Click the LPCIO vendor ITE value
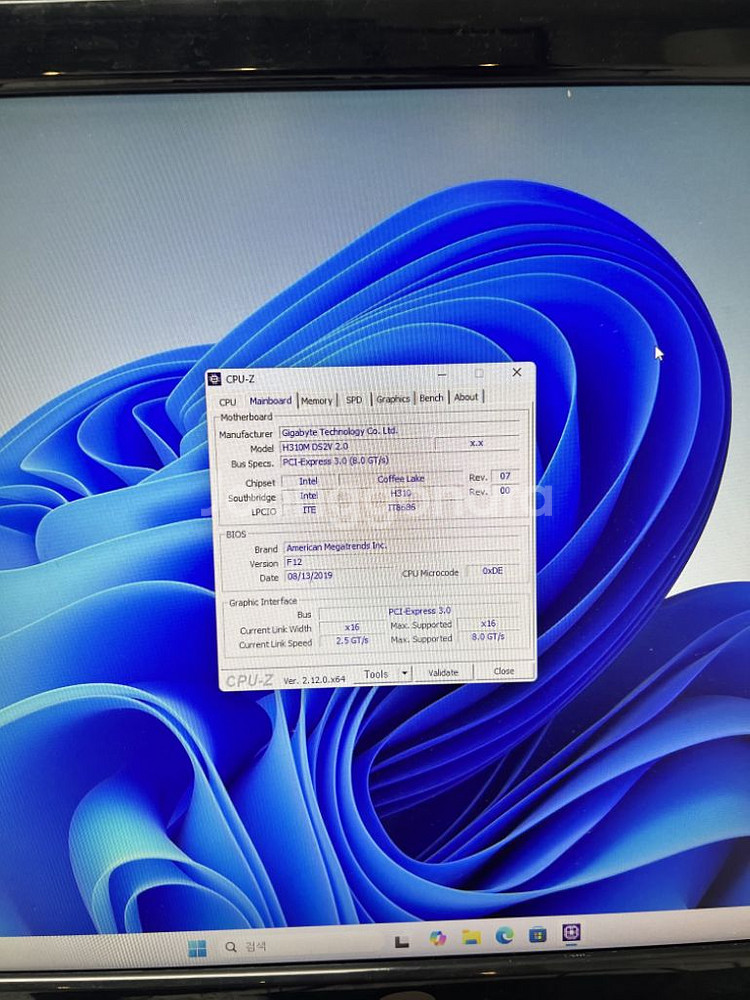 [309, 510]
